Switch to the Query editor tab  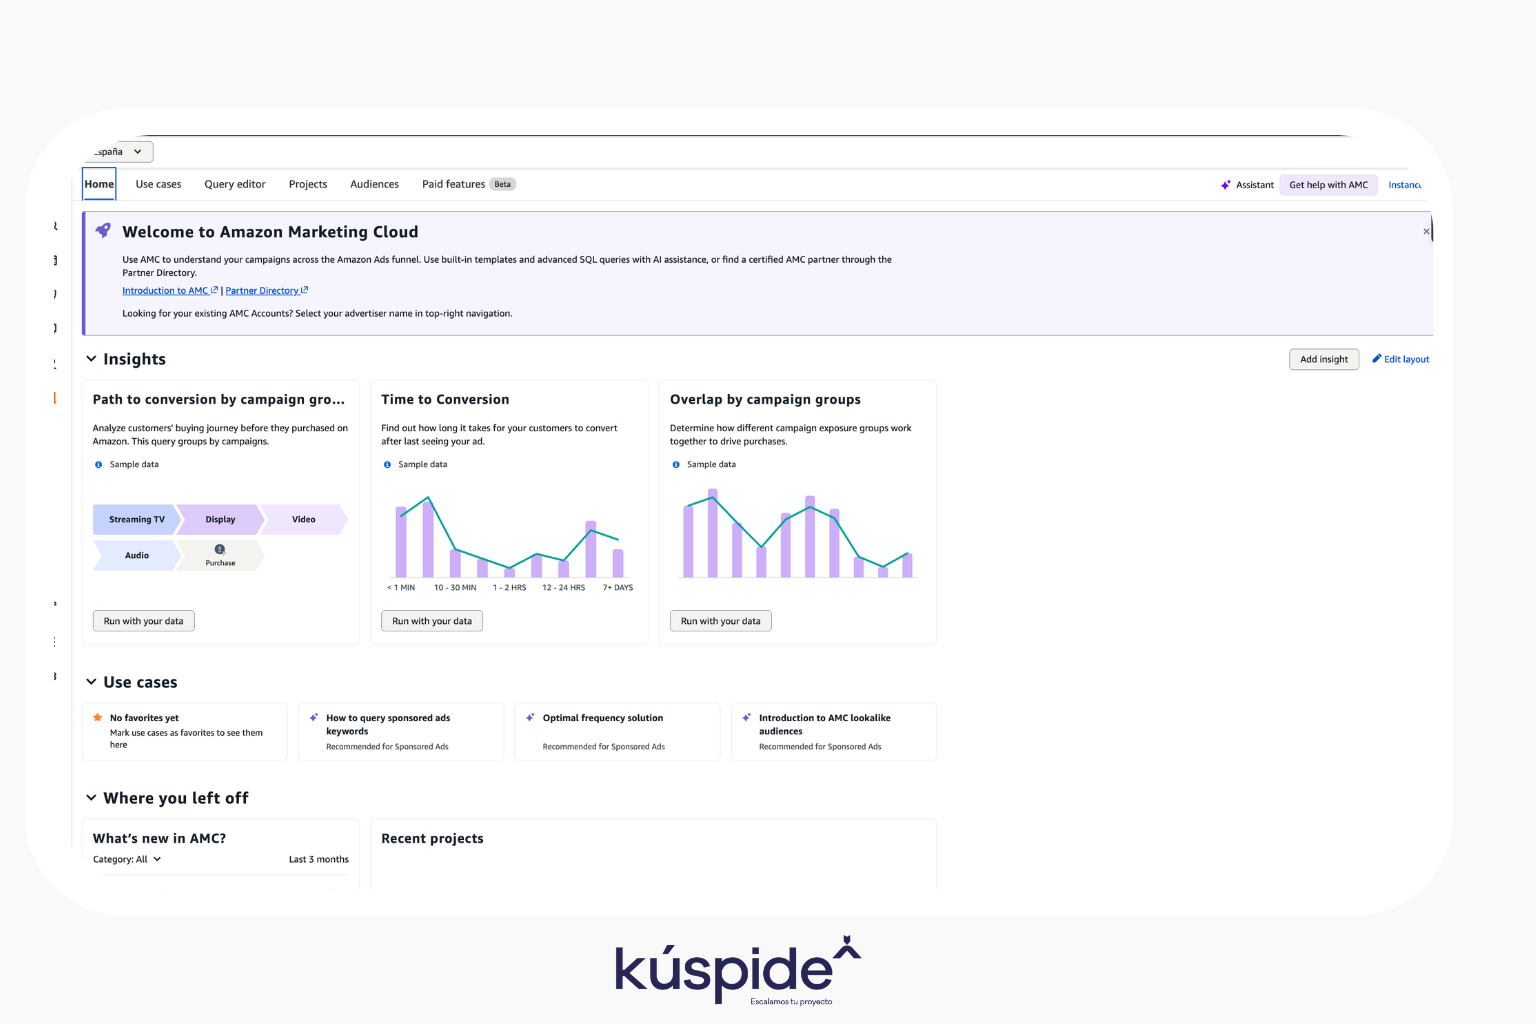(x=235, y=185)
